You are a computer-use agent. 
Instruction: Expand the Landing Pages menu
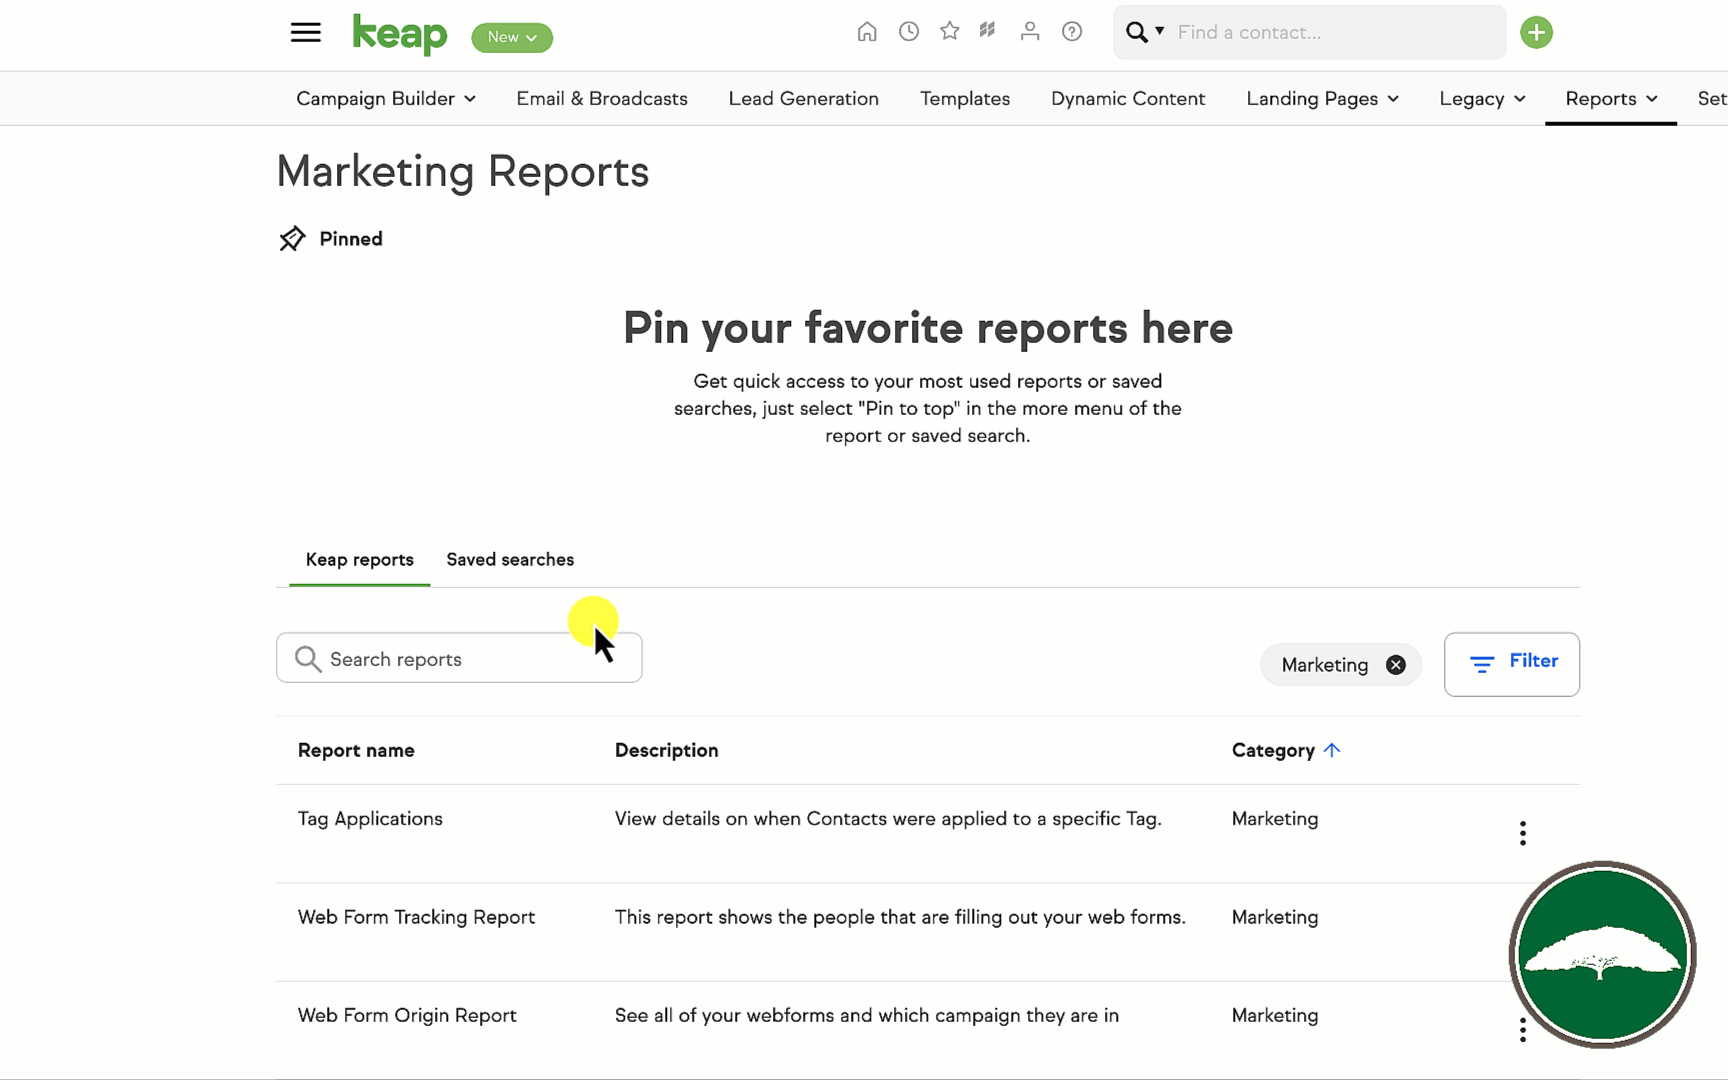tap(1321, 99)
